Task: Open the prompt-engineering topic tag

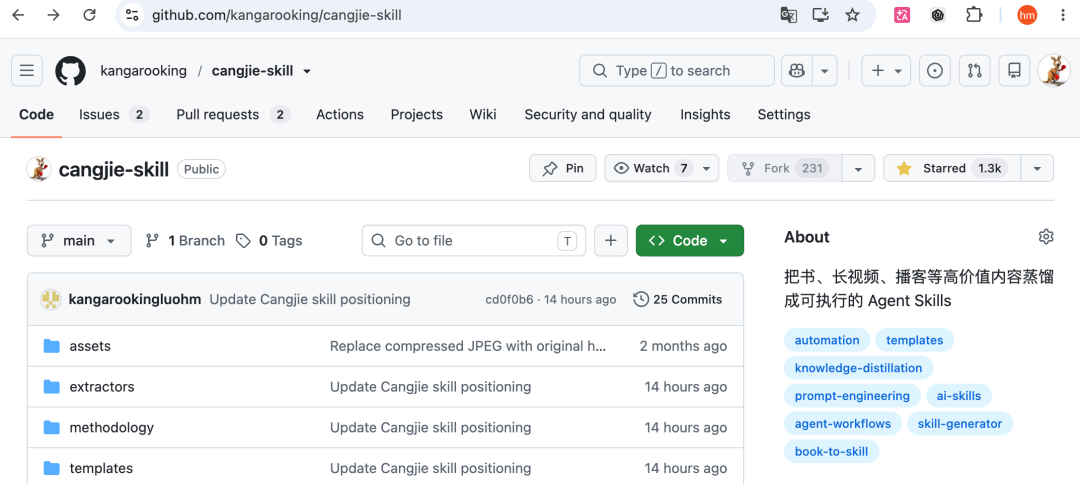Action: tap(852, 396)
